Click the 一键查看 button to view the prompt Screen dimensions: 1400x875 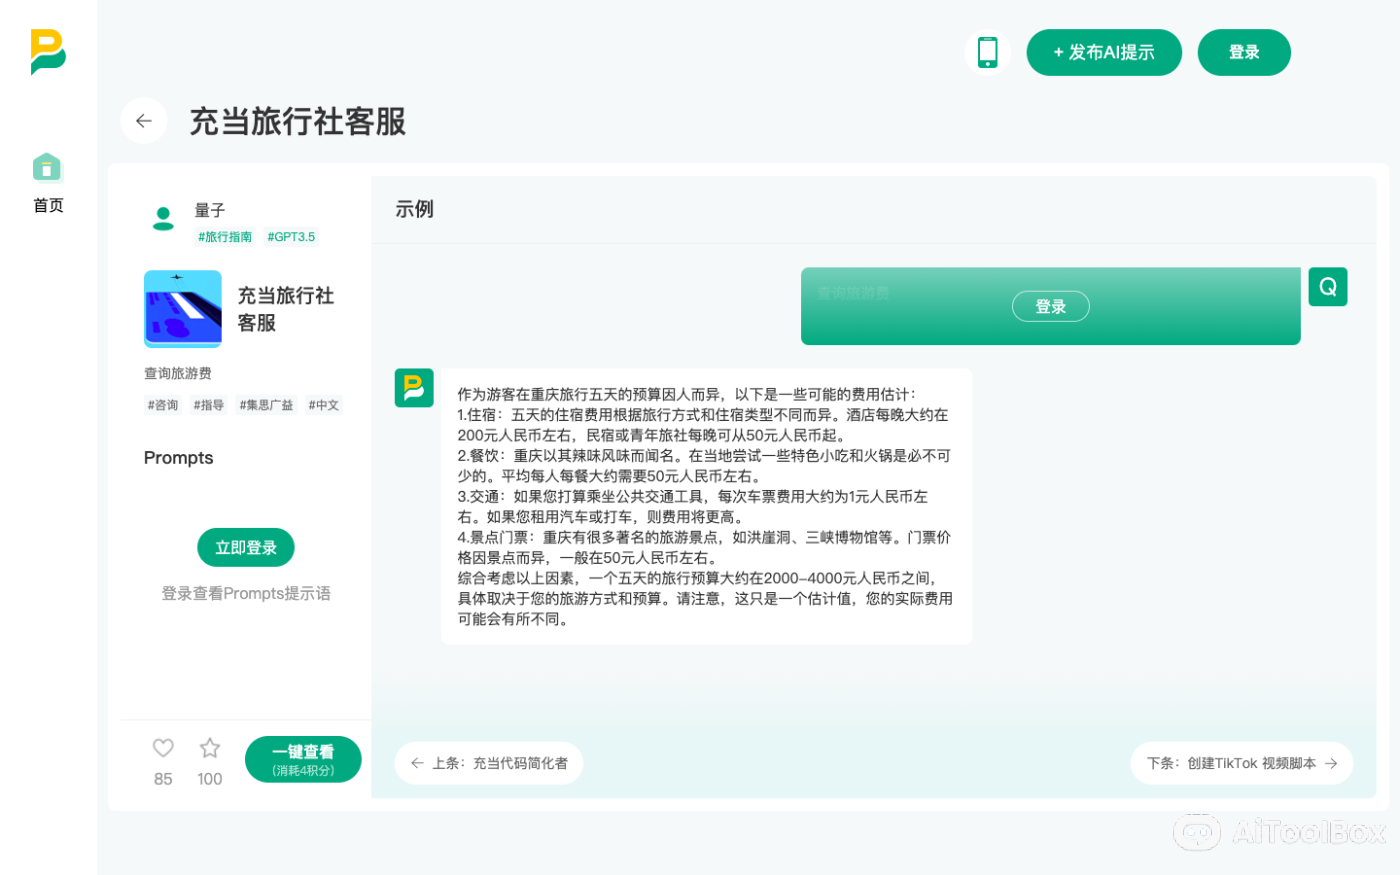tap(303, 759)
